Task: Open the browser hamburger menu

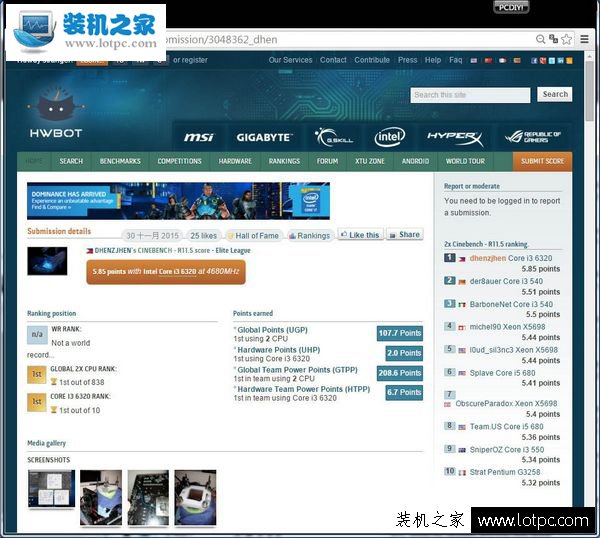Action: tap(584, 39)
